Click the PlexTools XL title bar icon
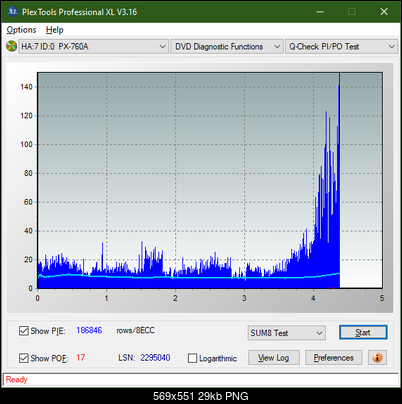Screen dimensions: 402x404 (12, 12)
